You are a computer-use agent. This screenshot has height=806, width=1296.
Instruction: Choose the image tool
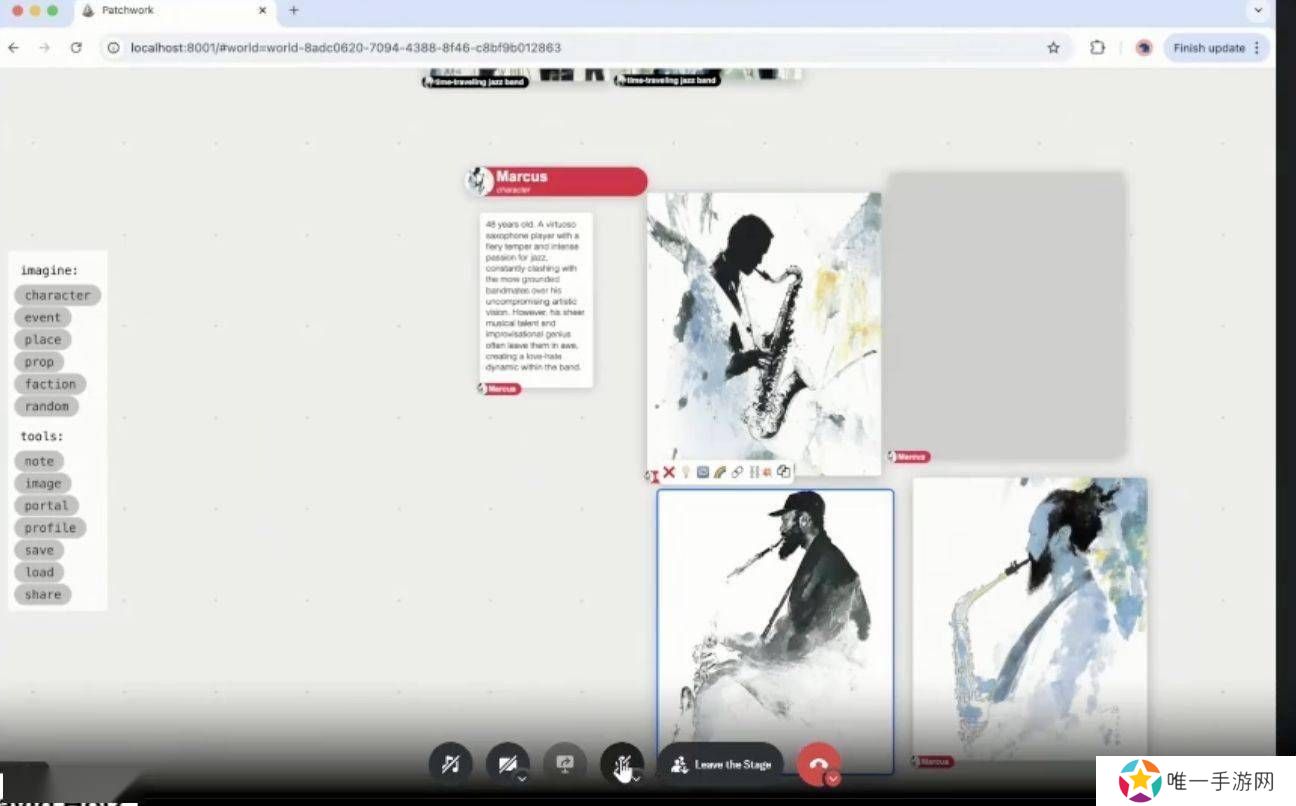tap(43, 483)
